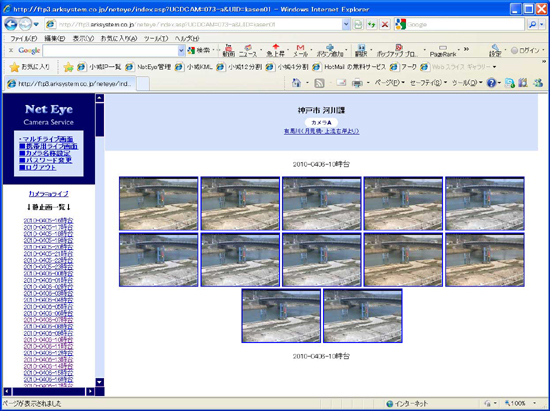Open the first thumbnail in the top row
This screenshot has width=550, height=411.
159,203
